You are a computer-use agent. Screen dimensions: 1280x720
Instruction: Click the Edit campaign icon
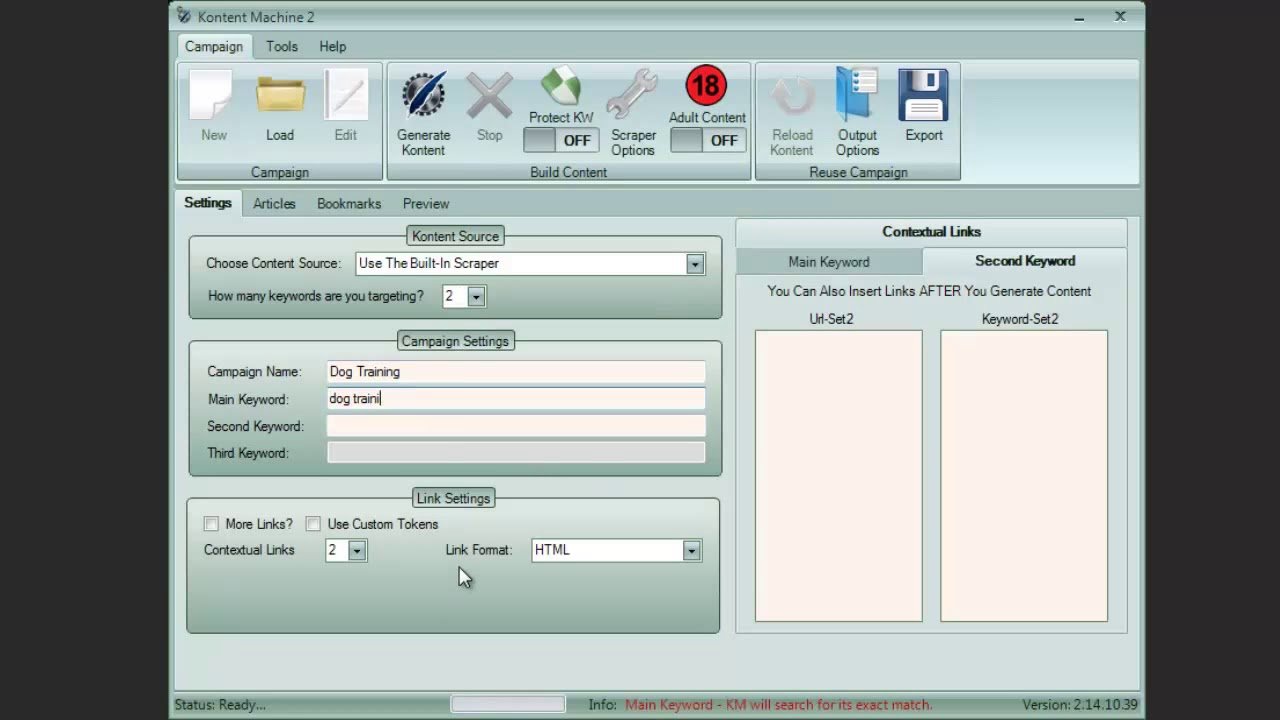(346, 95)
